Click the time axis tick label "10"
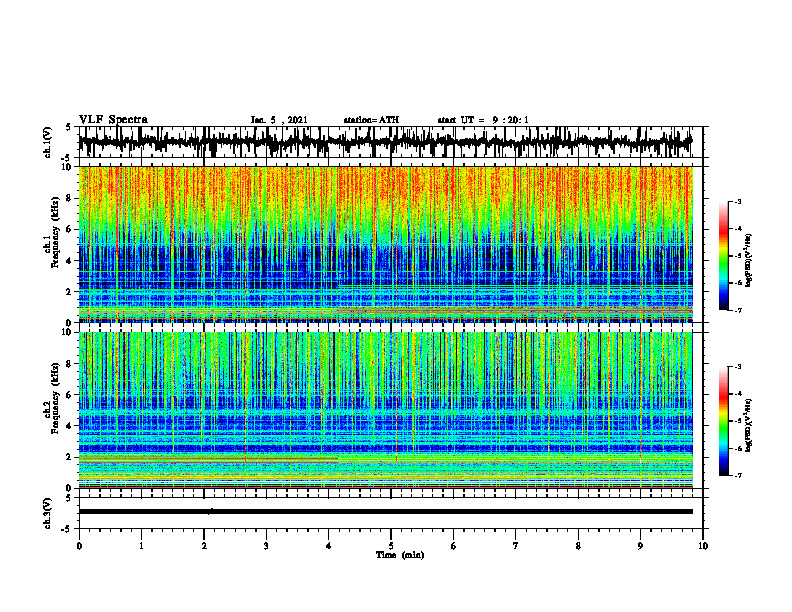 (x=703, y=546)
